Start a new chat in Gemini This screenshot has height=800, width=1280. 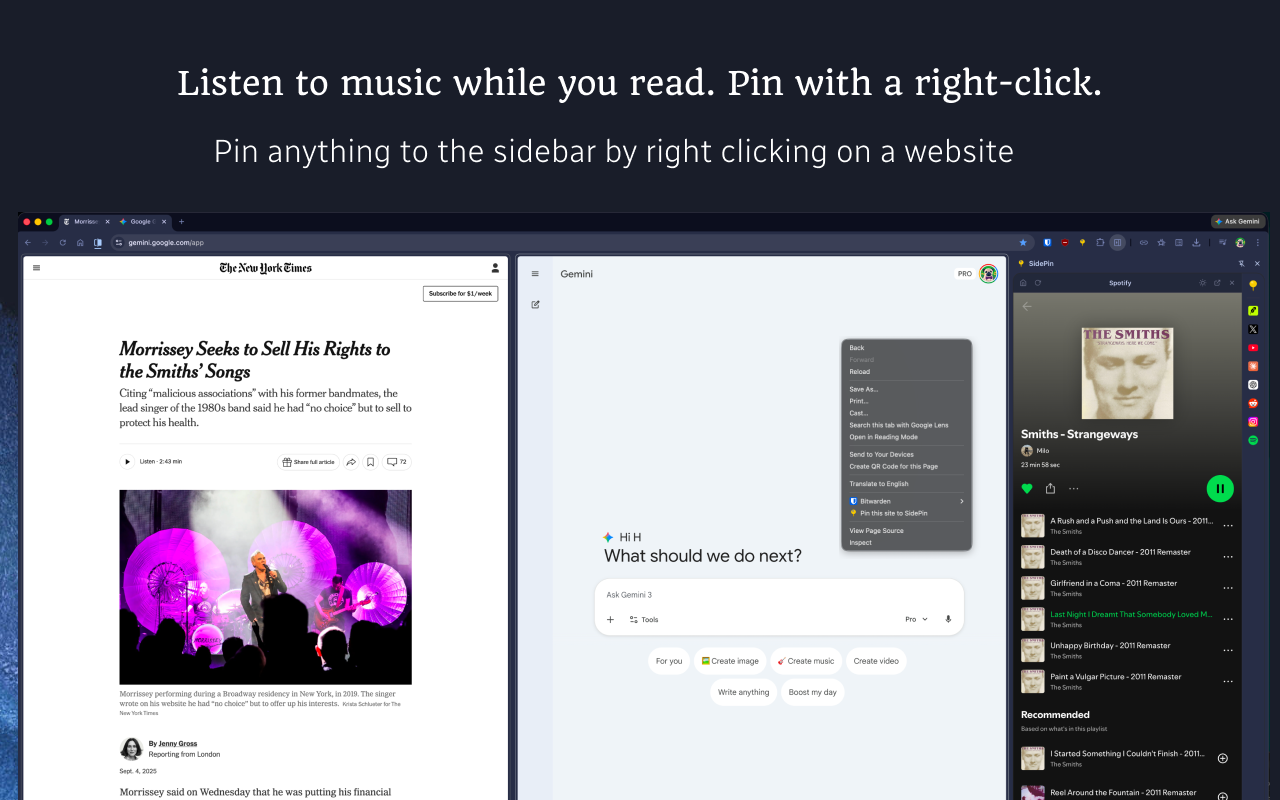pos(535,304)
